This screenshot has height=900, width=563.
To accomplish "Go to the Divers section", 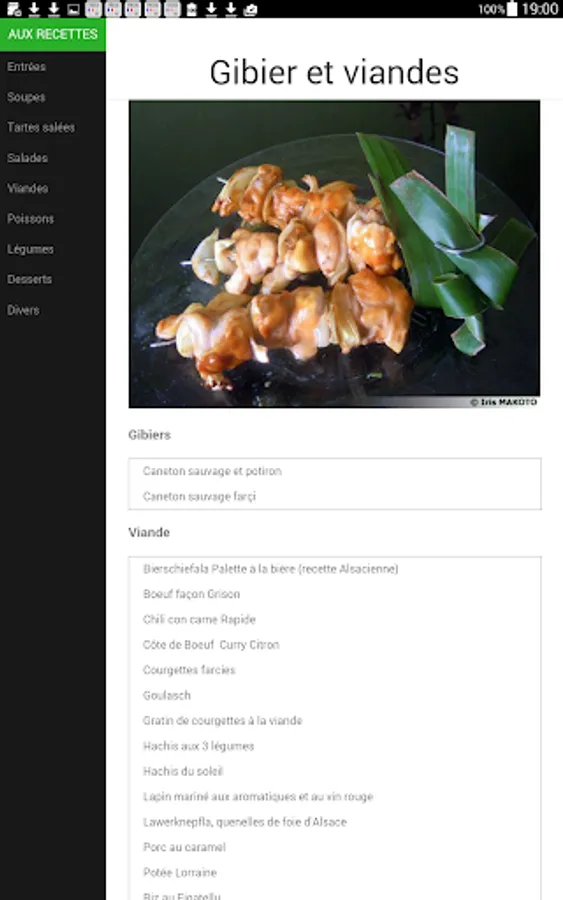I will tap(23, 310).
